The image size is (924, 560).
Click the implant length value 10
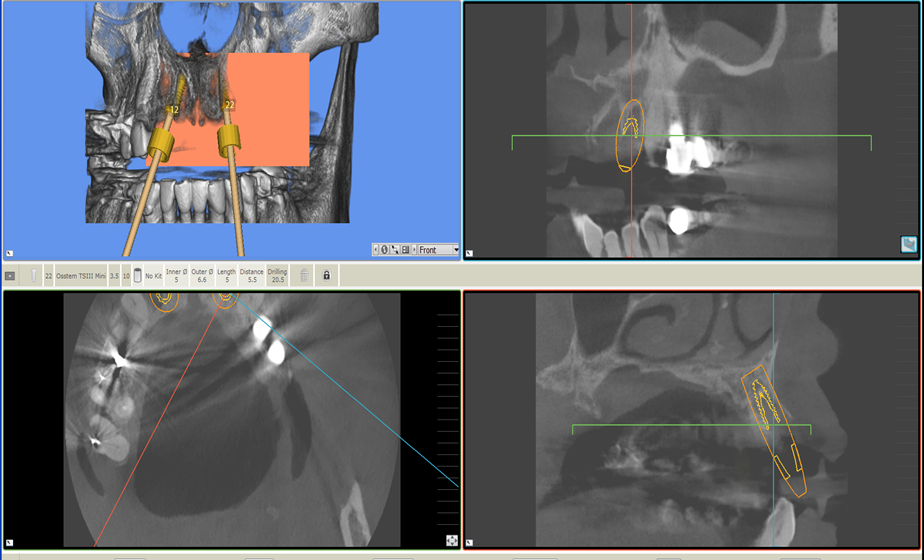126,276
